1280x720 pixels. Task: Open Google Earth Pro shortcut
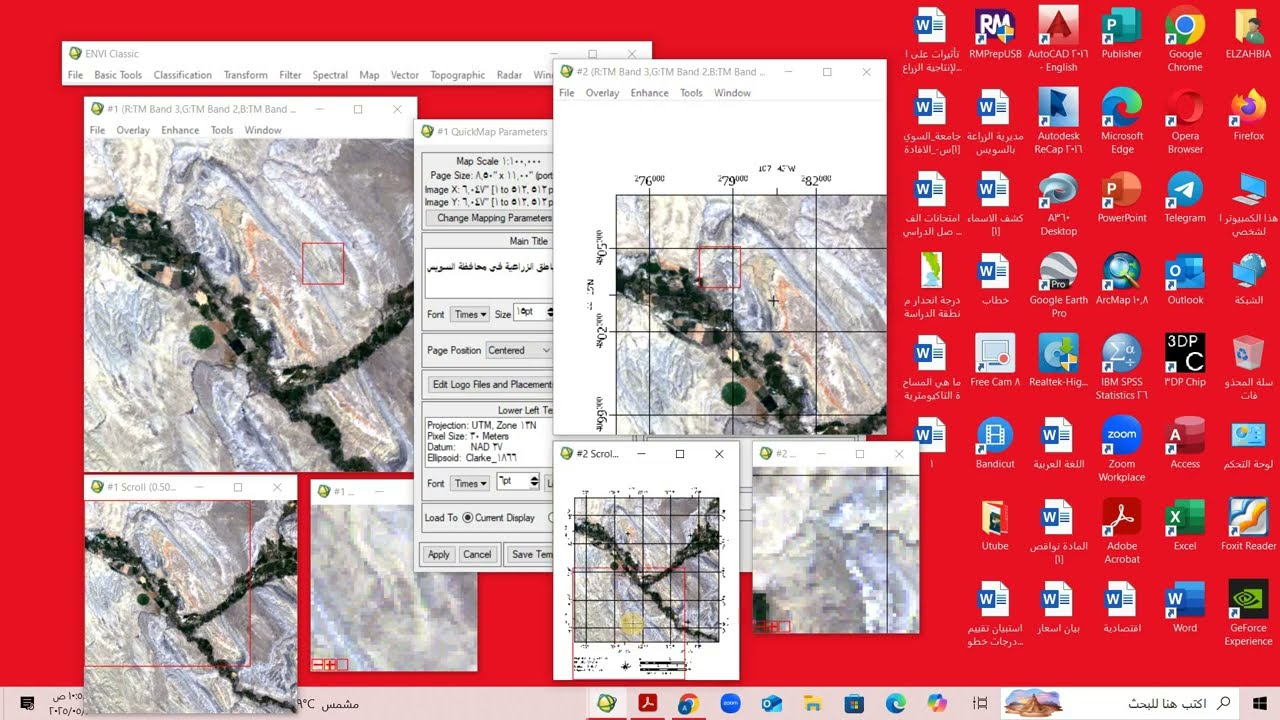tap(1058, 286)
